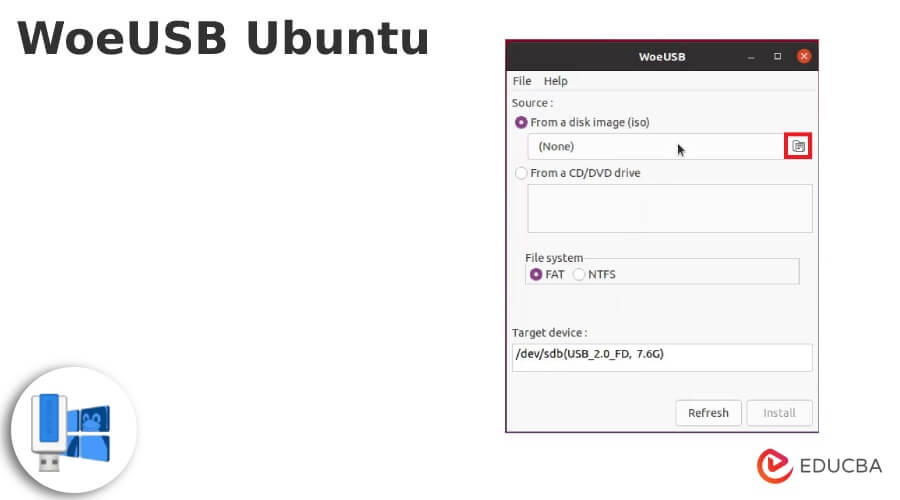900x500 pixels.
Task: Click the (None) disk image field
Action: [x=655, y=146]
